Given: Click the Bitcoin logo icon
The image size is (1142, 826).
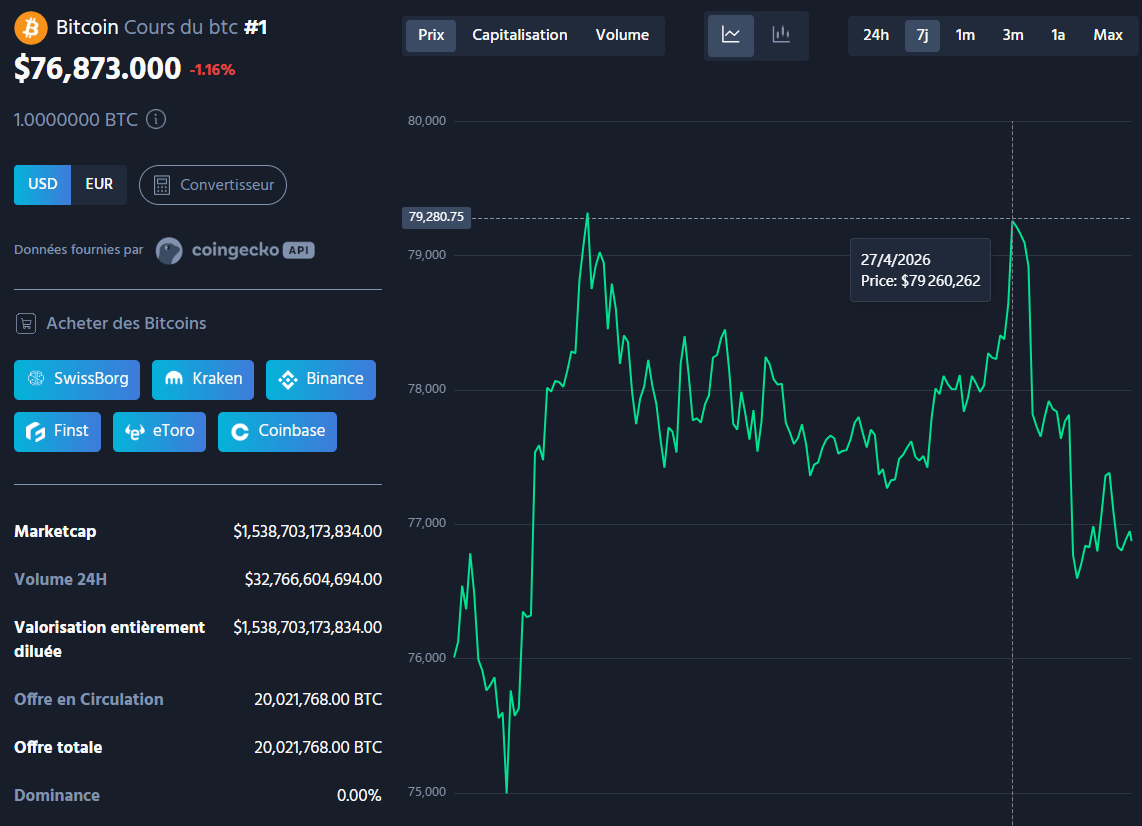Looking at the screenshot, I should click(28, 27).
